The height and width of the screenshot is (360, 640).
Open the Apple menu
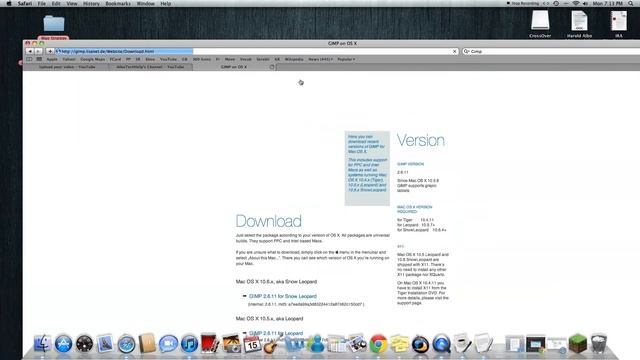coord(9,3)
